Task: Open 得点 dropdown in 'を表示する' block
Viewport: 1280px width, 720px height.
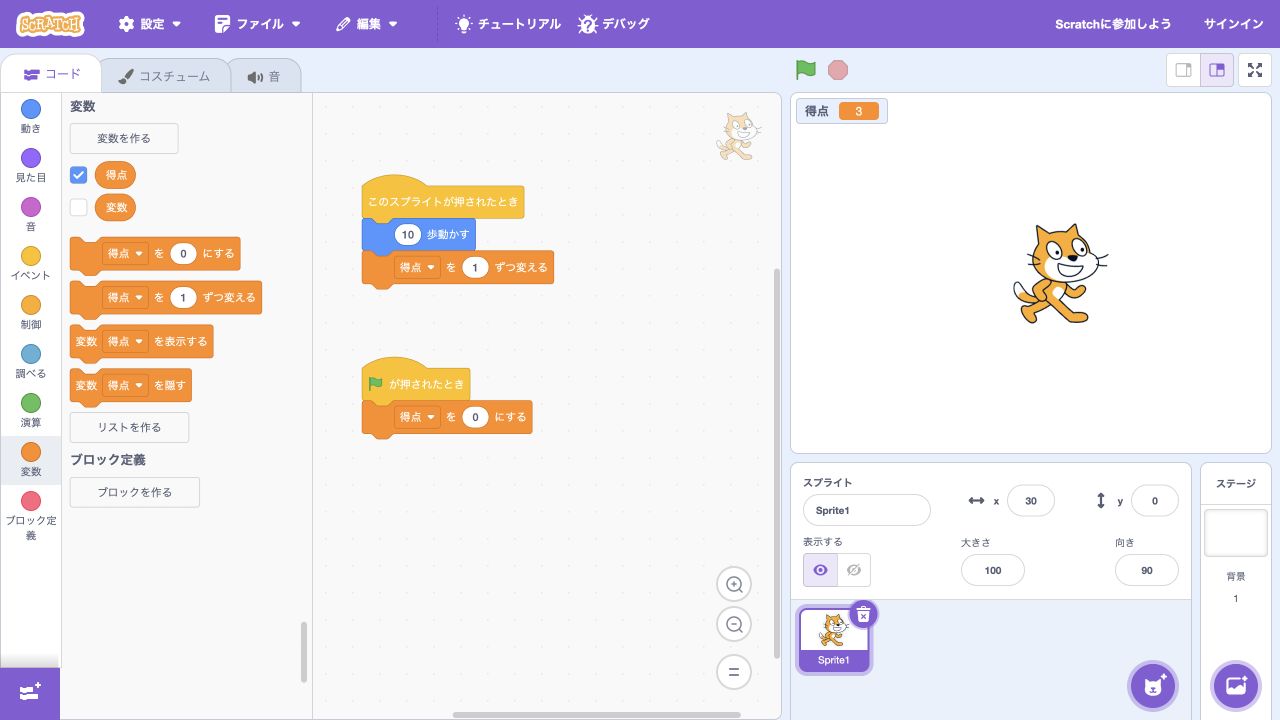Action: point(125,341)
